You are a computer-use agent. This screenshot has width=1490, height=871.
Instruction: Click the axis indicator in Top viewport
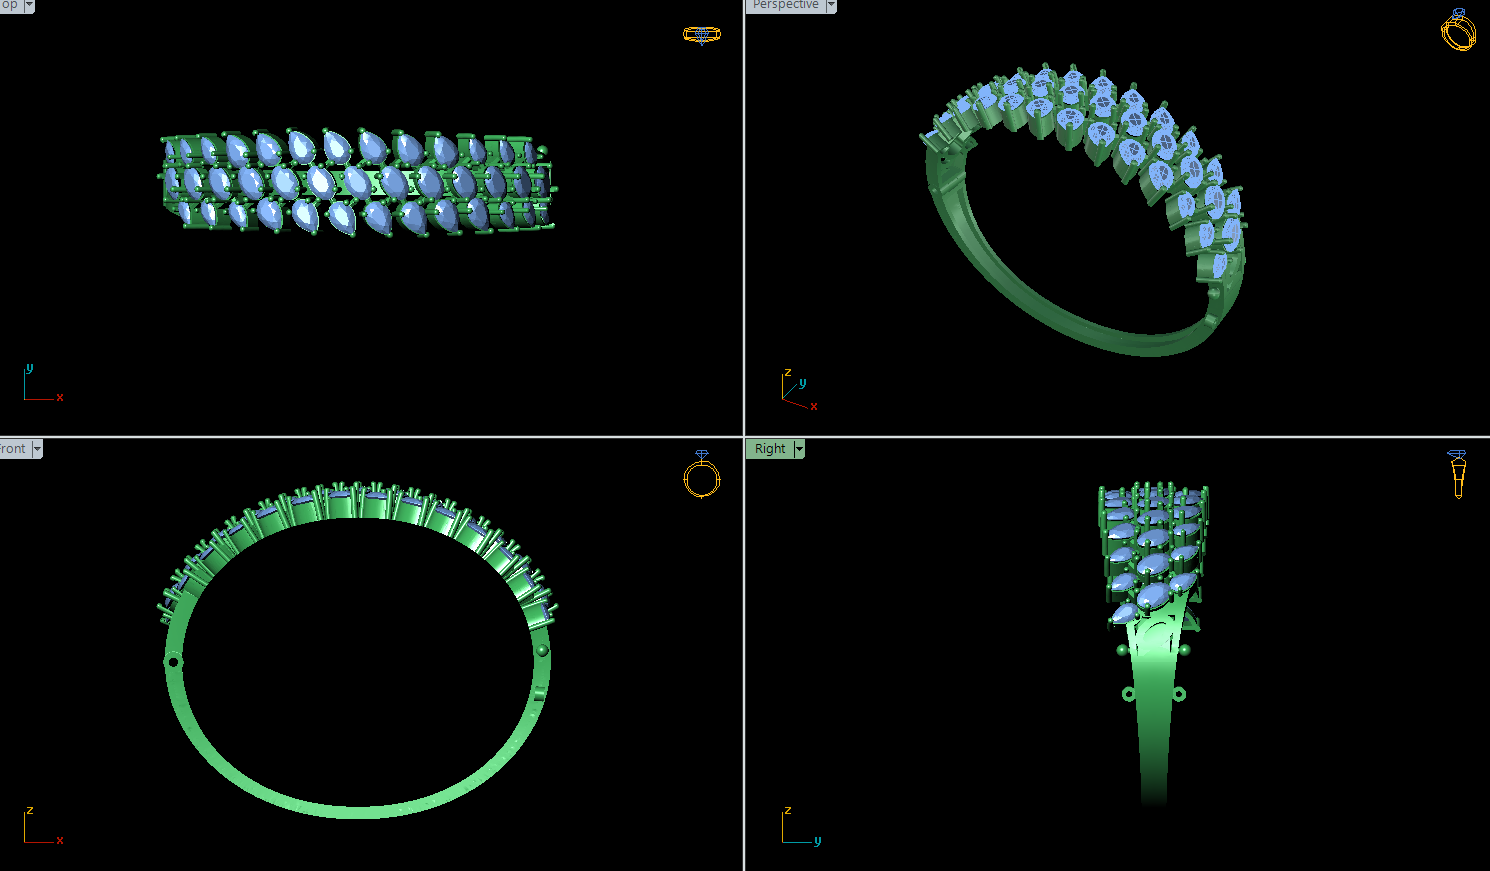pos(40,386)
